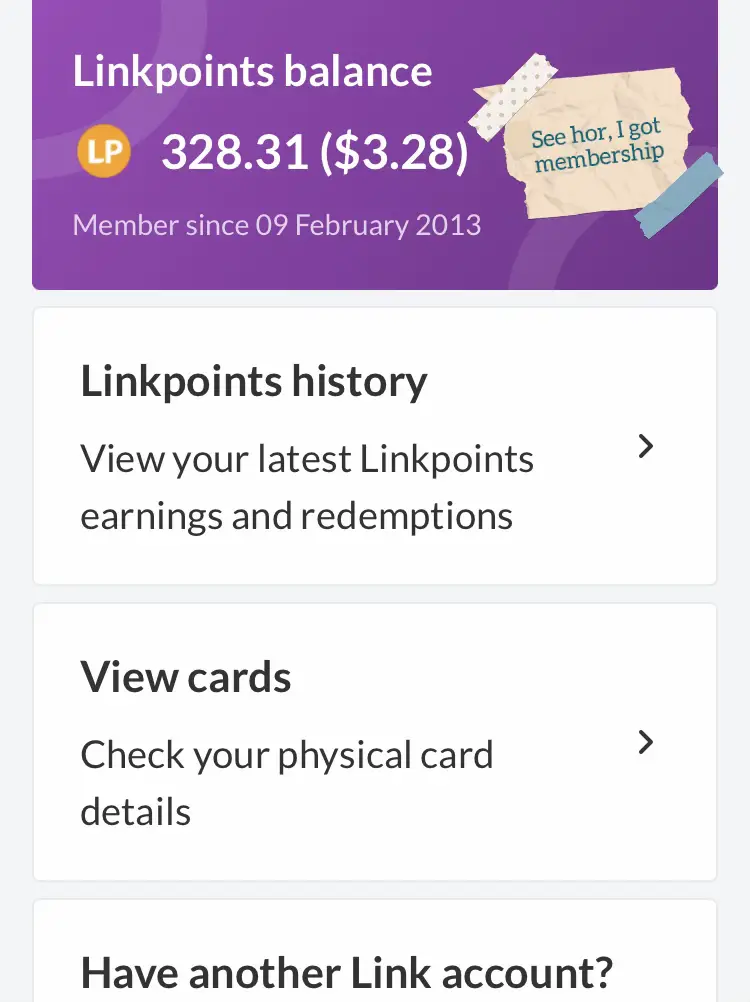Expand Linkpoints history with the chevron arrow
This screenshot has height=1002, width=750.
[646, 446]
